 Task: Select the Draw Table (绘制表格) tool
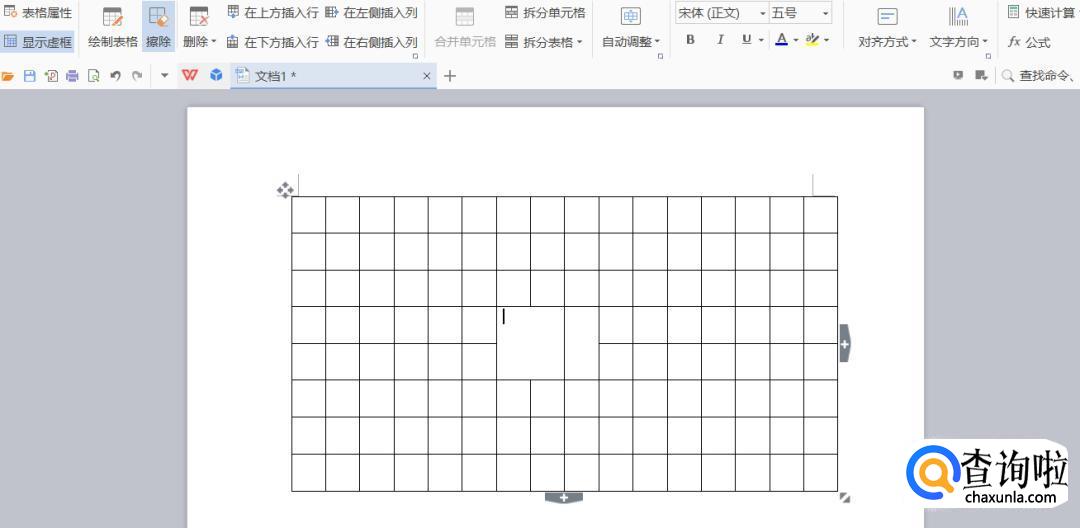tap(112, 27)
